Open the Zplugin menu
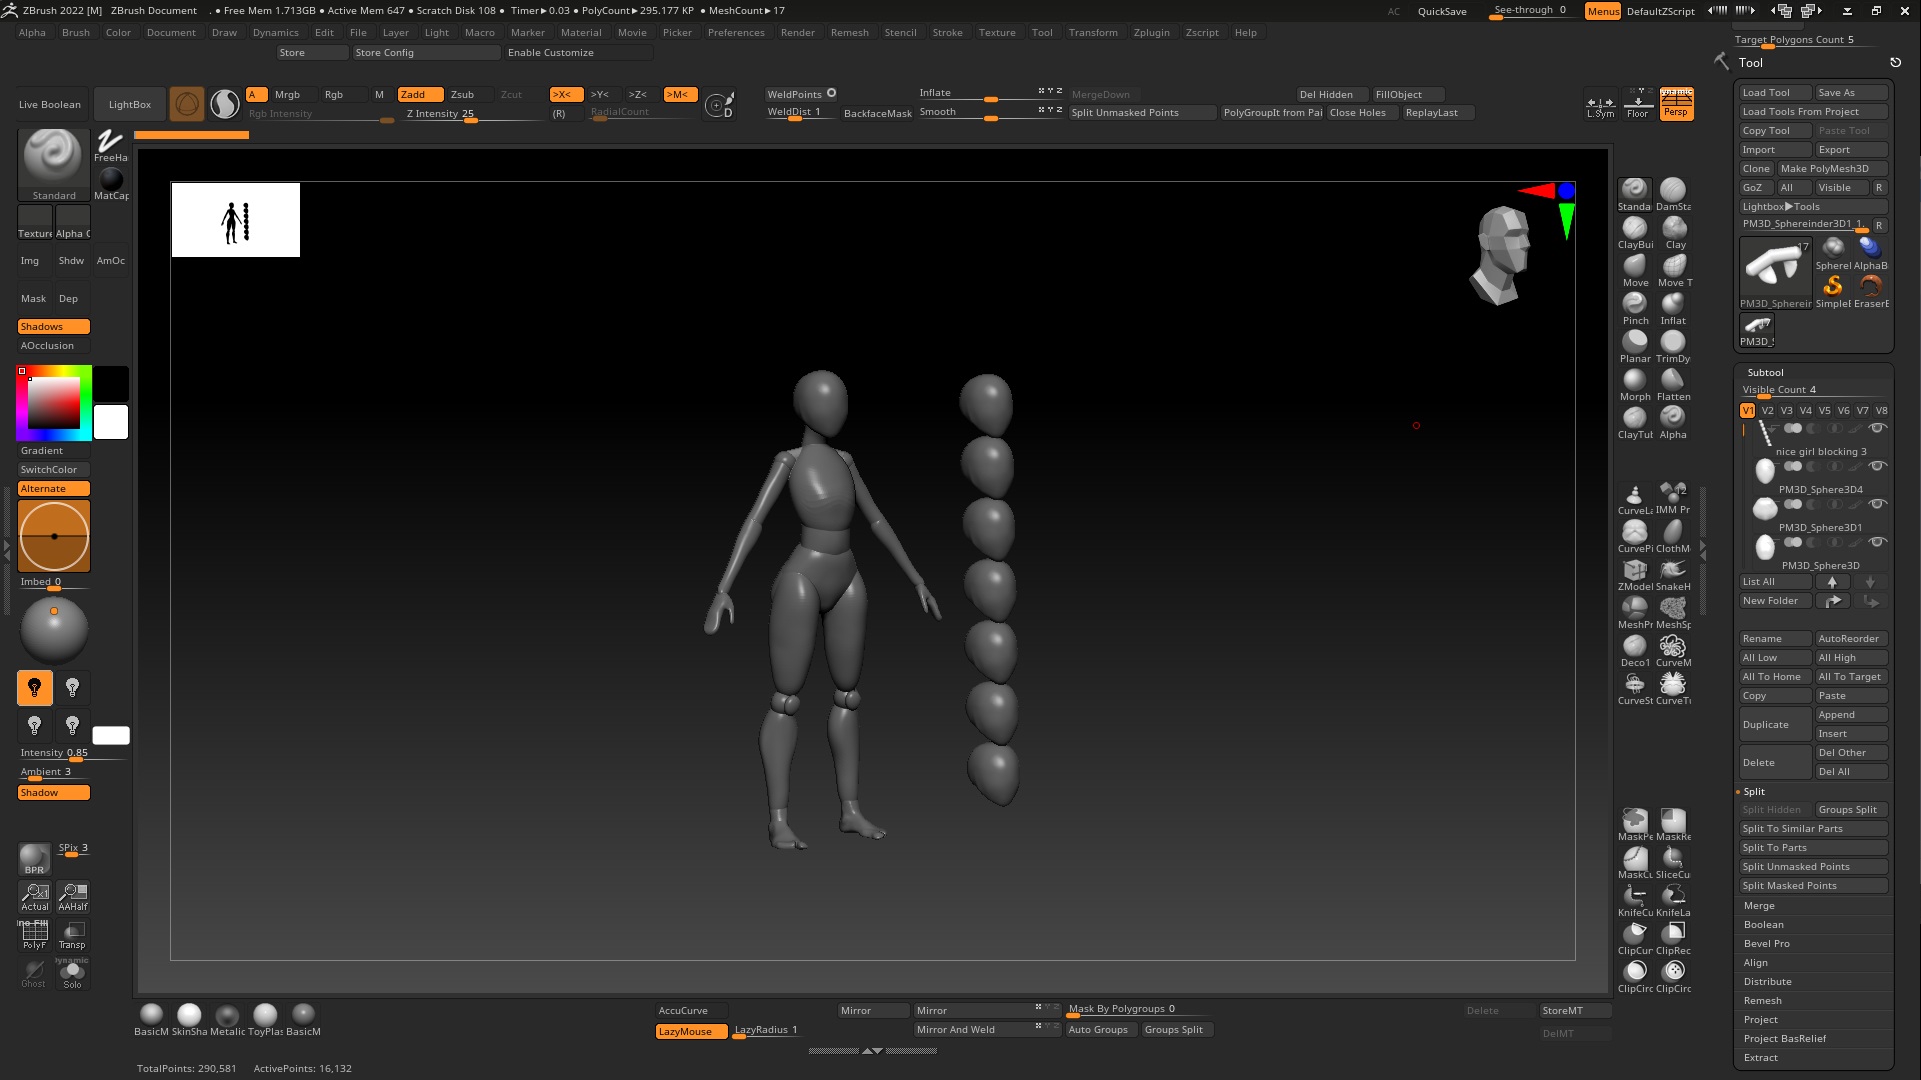Image resolution: width=1921 pixels, height=1080 pixels. coord(1151,33)
